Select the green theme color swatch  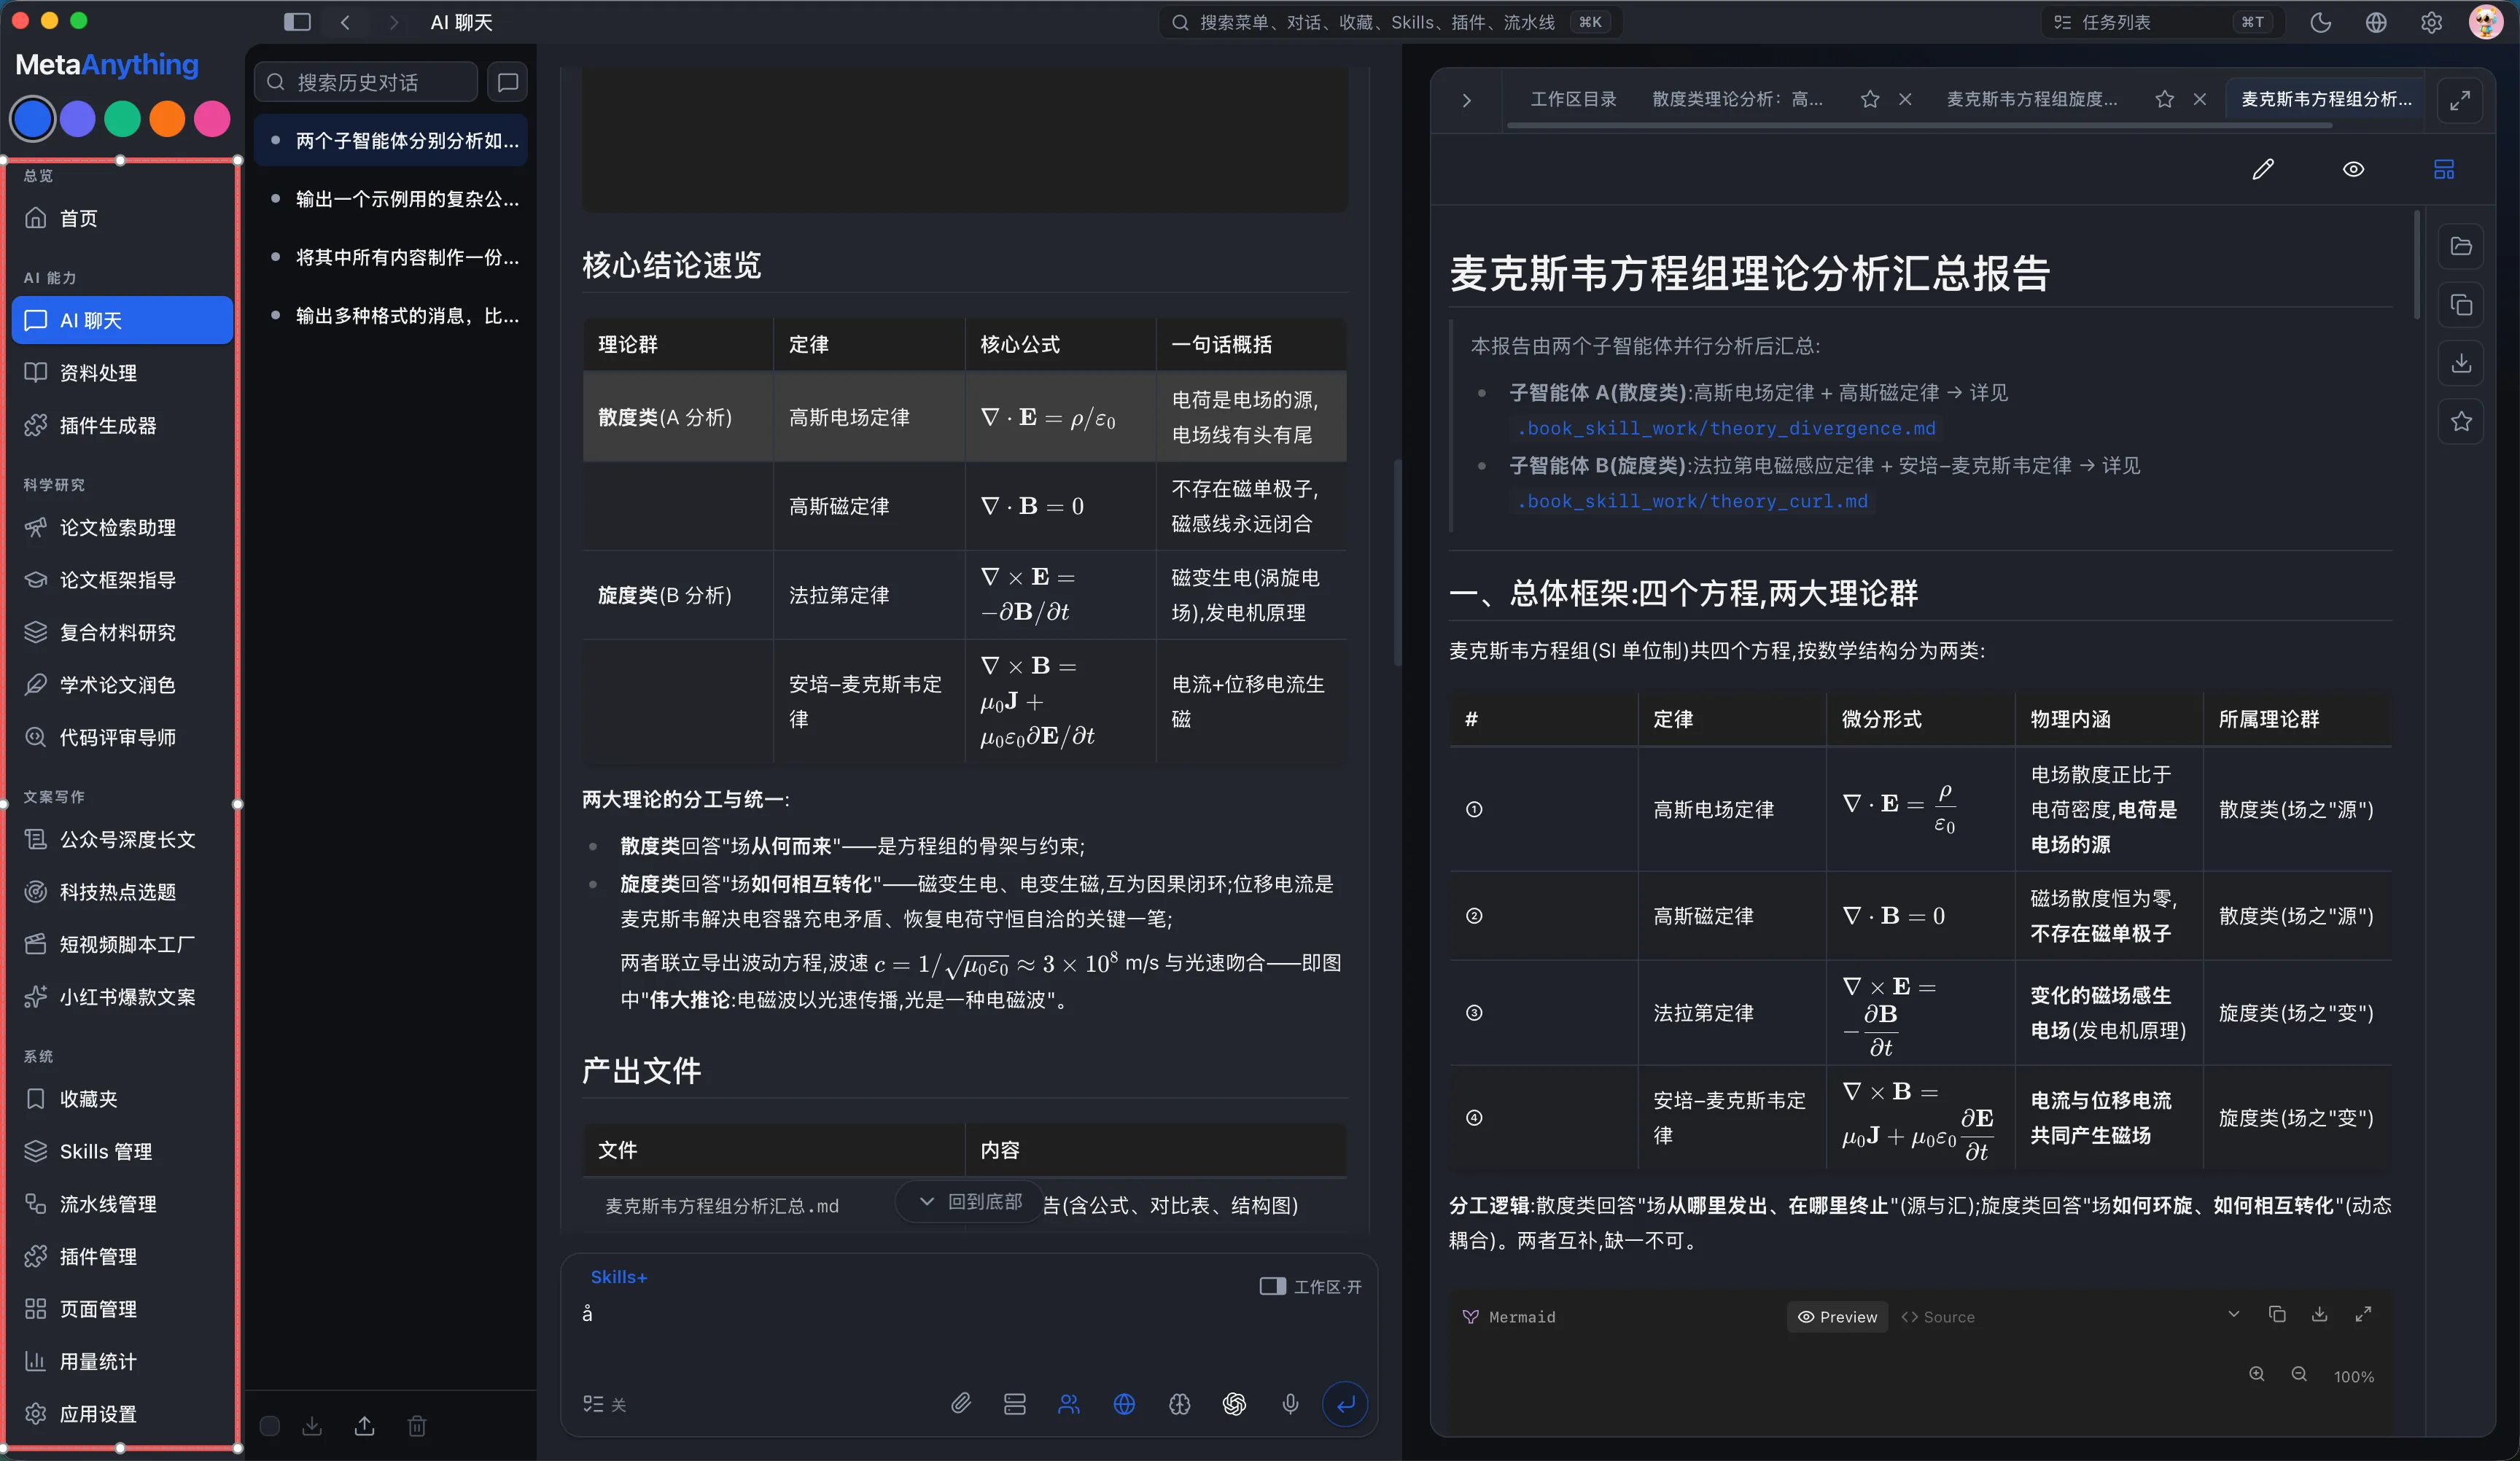(x=123, y=119)
